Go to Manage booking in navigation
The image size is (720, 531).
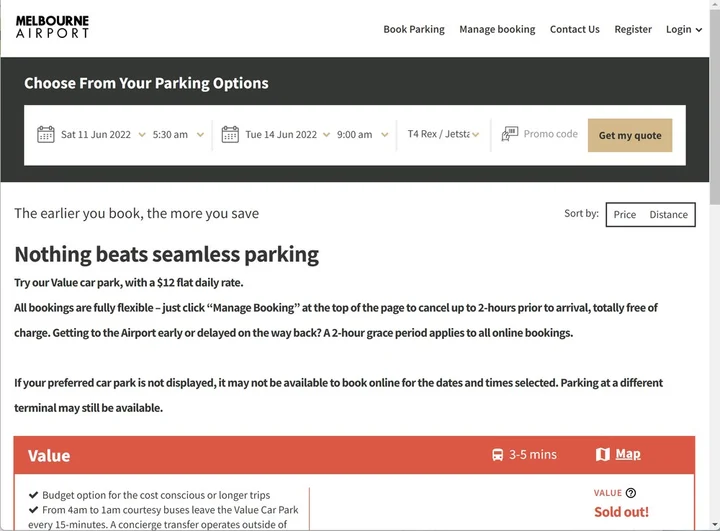click(497, 29)
